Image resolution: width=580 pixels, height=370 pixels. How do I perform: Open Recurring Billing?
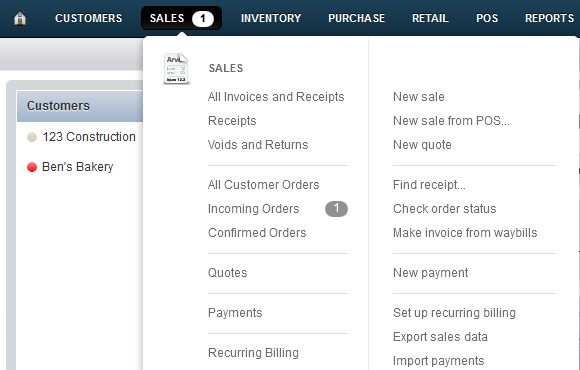(x=253, y=353)
